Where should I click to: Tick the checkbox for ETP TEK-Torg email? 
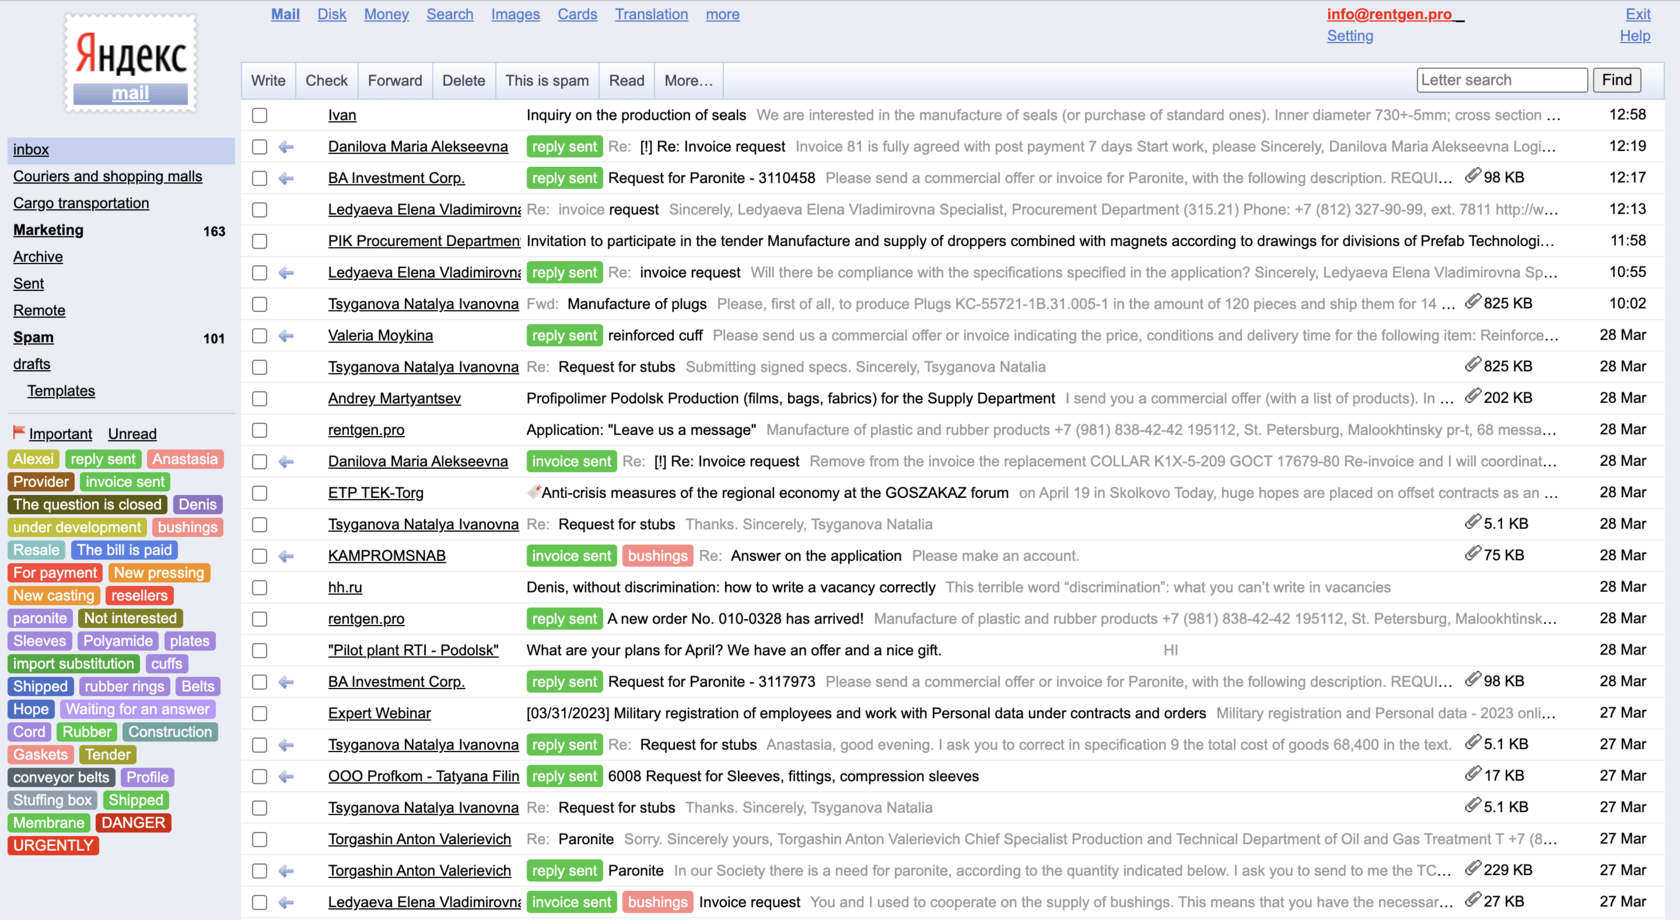(x=260, y=493)
